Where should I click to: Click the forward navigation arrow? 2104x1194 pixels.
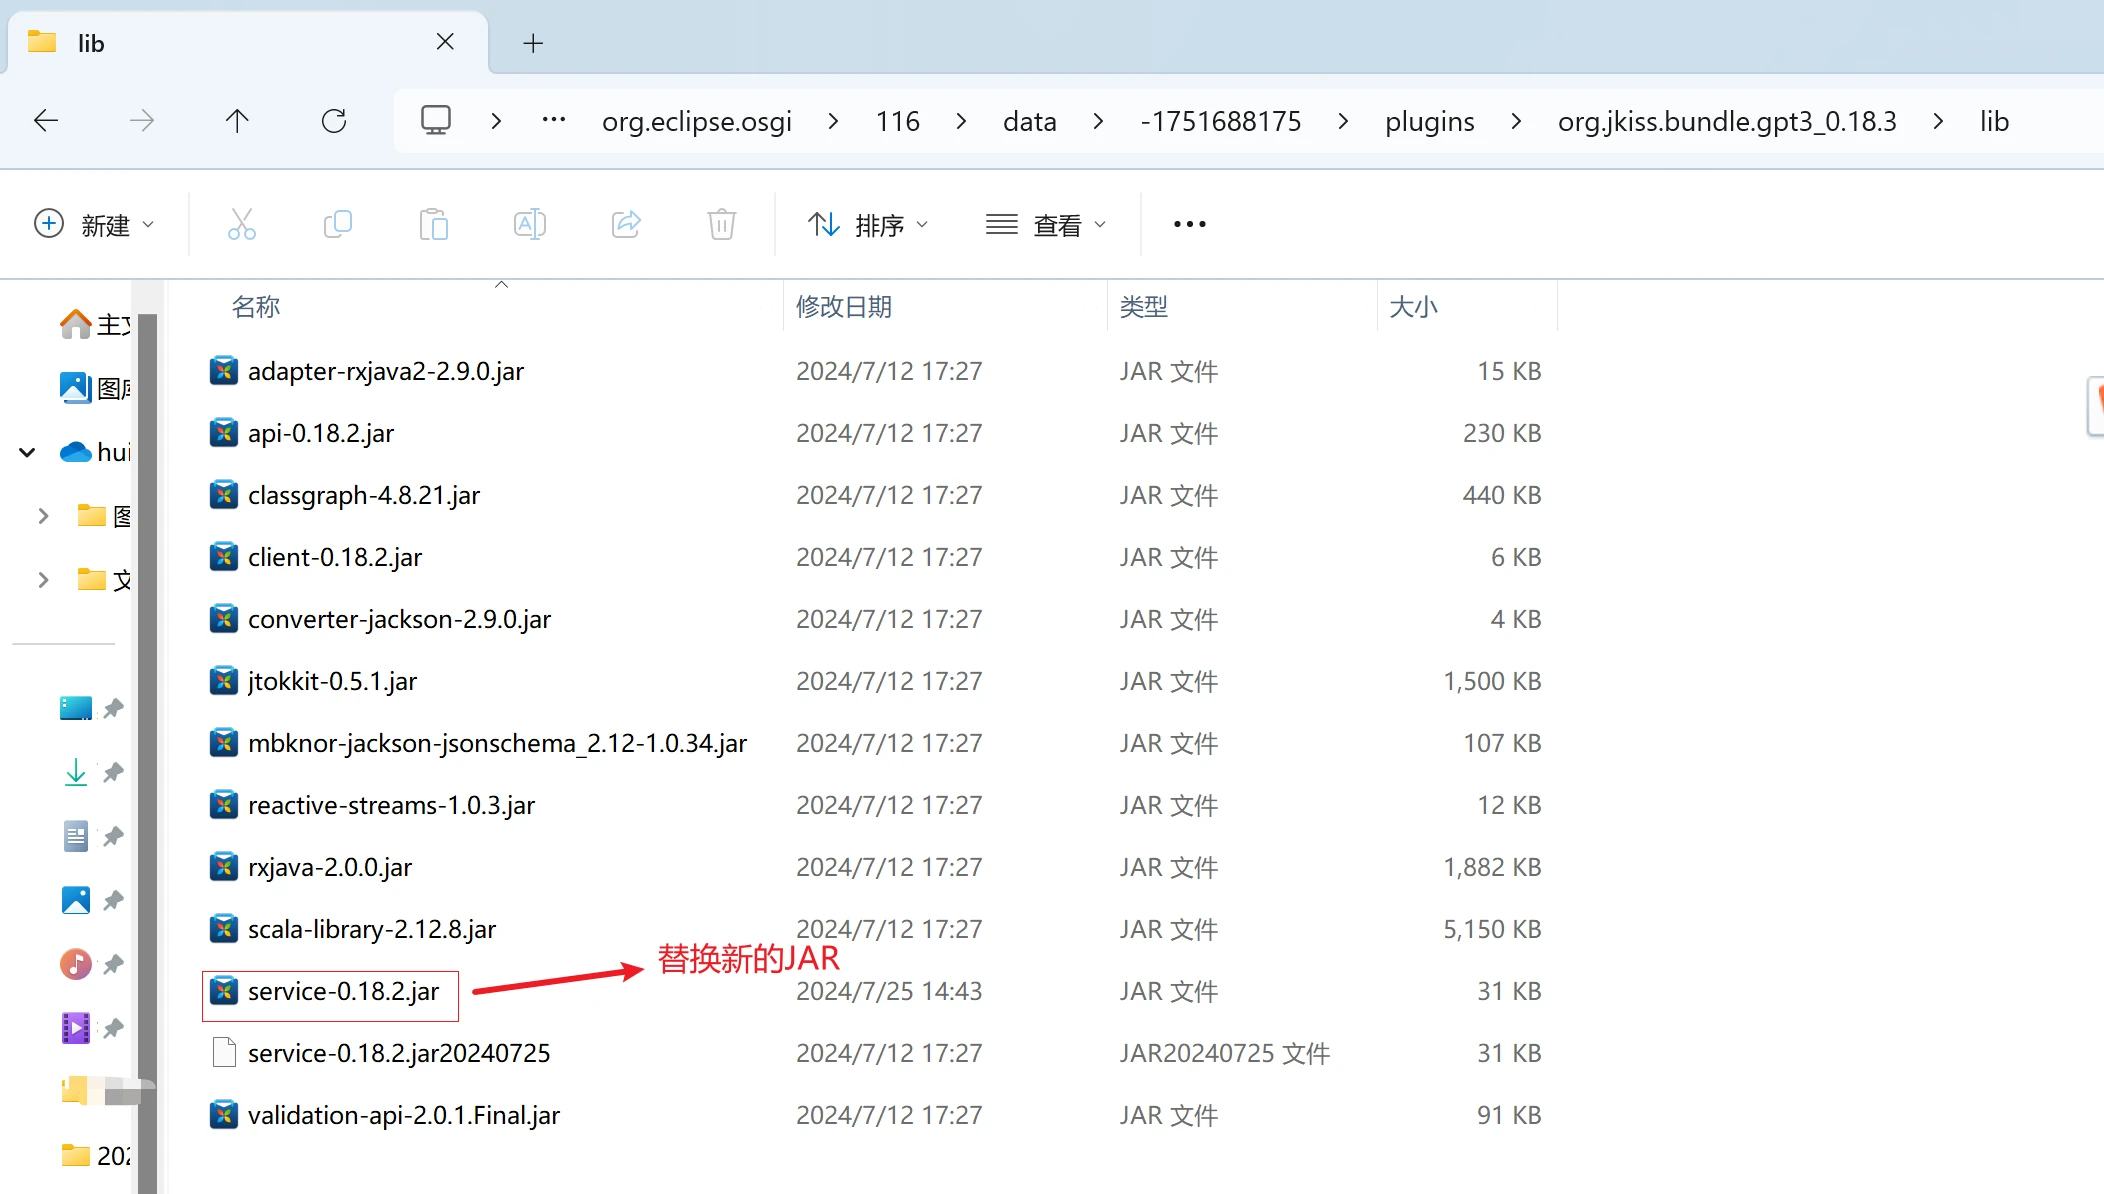click(142, 120)
